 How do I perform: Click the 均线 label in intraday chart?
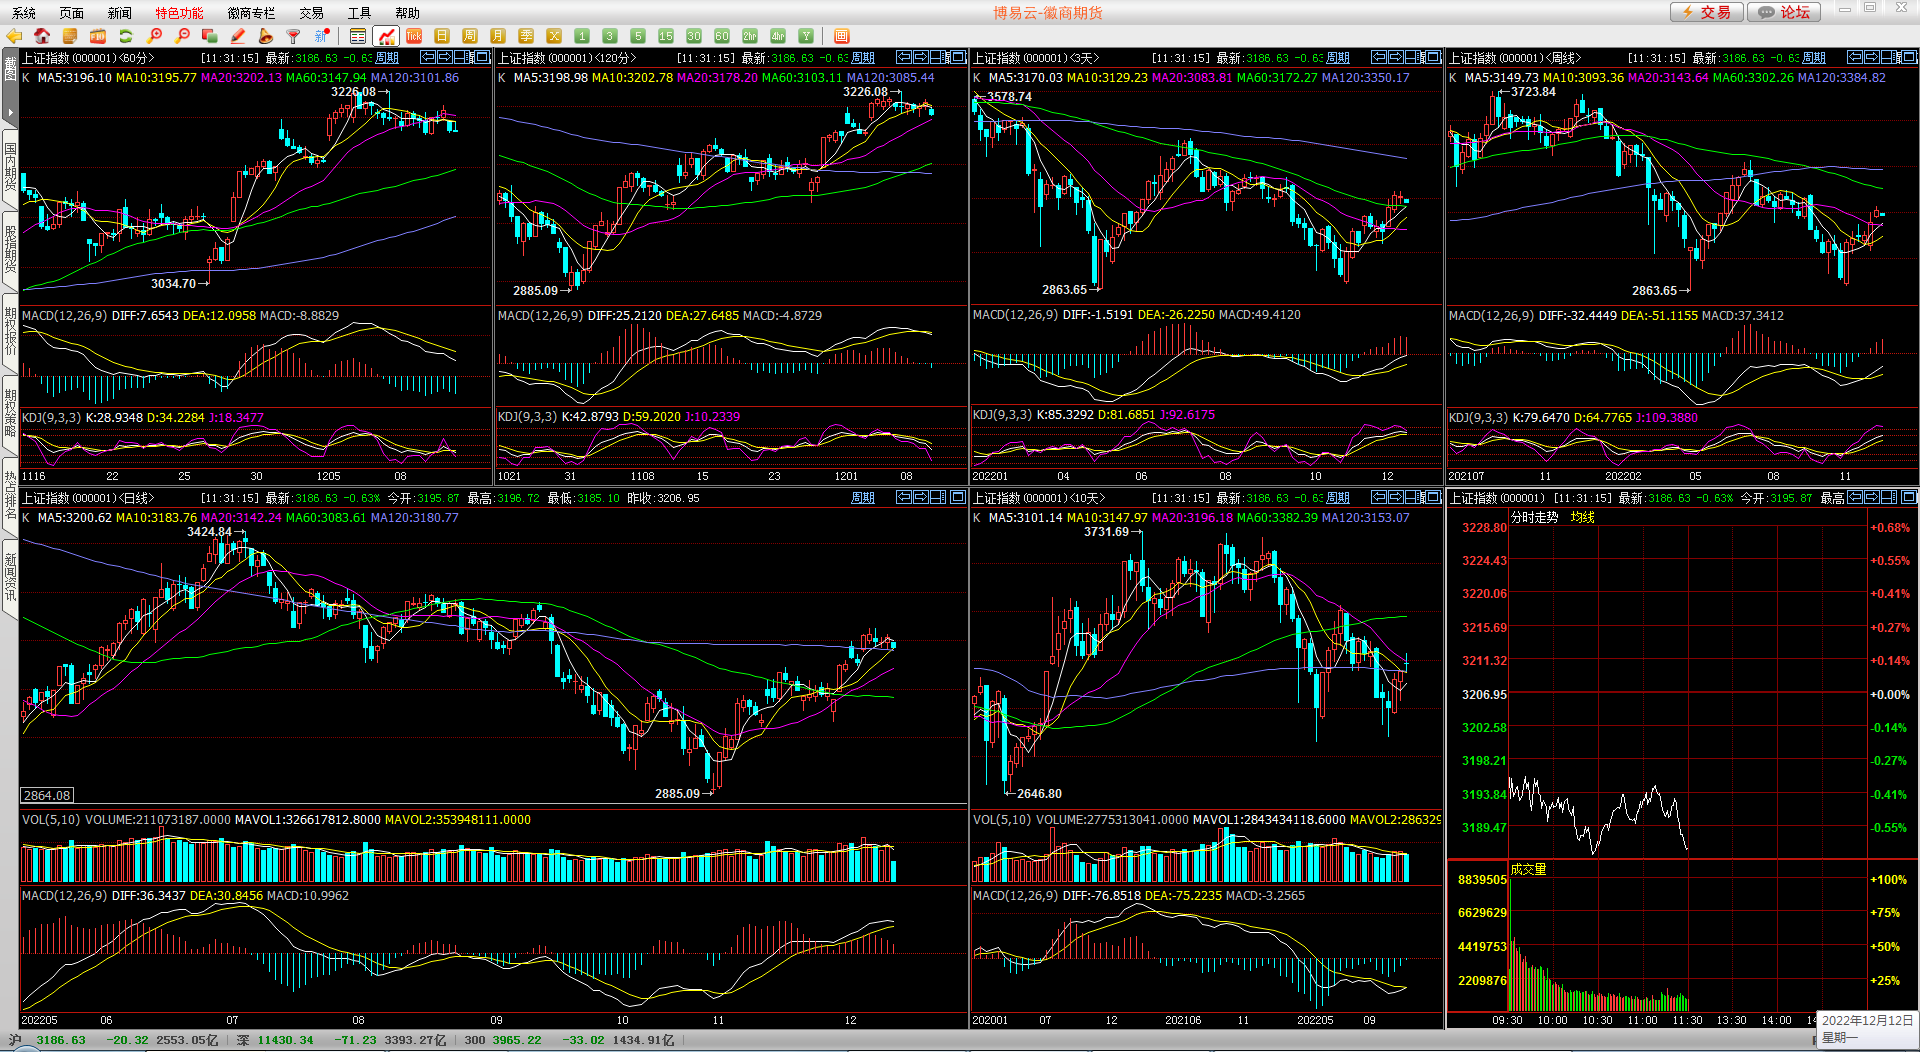[x=1583, y=517]
